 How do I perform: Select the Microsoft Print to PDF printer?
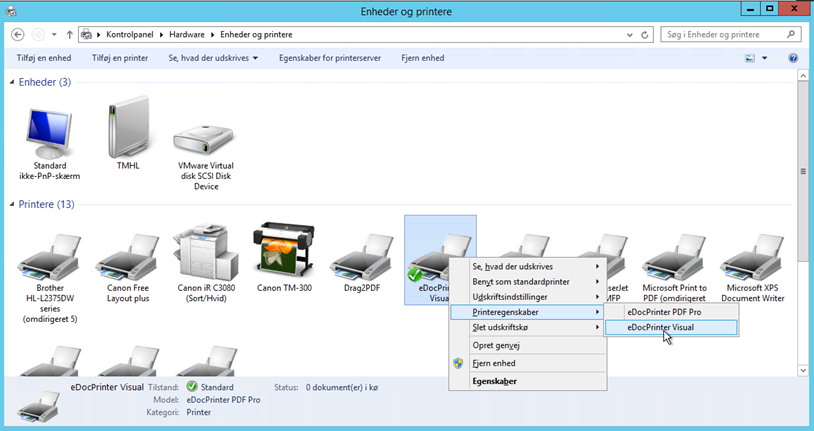click(674, 268)
